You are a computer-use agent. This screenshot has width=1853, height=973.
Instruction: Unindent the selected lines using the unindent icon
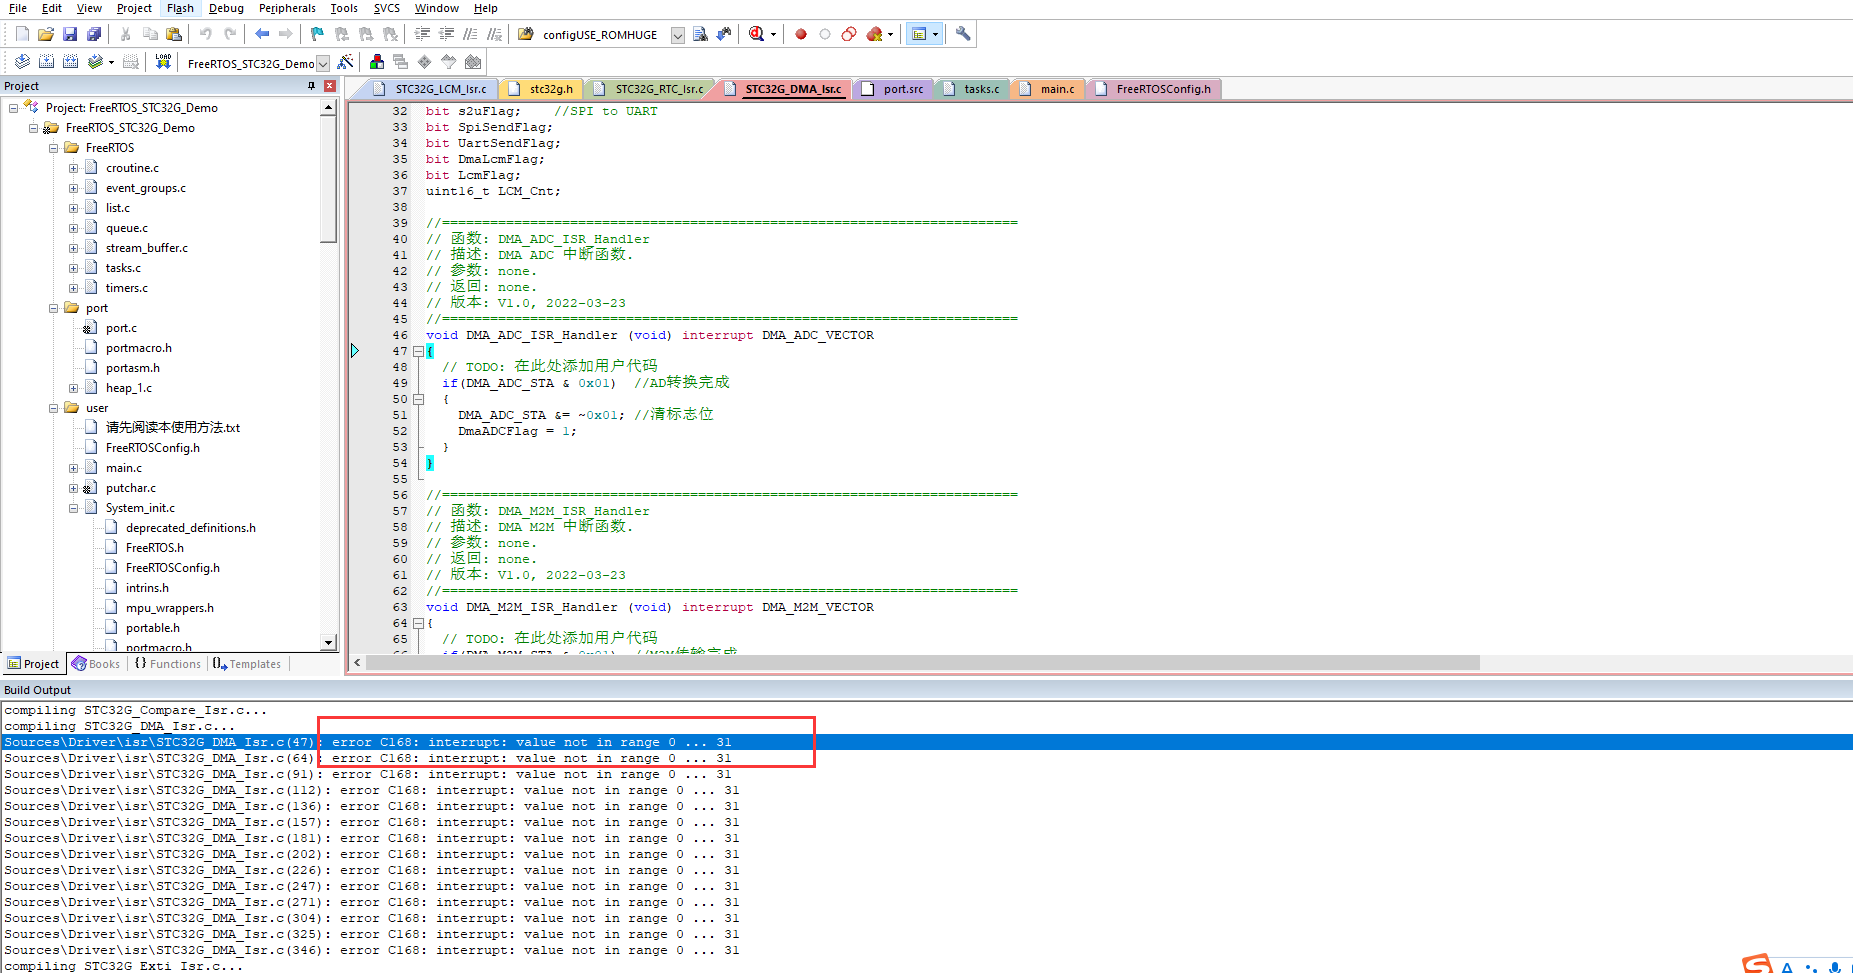pyautogui.click(x=446, y=34)
